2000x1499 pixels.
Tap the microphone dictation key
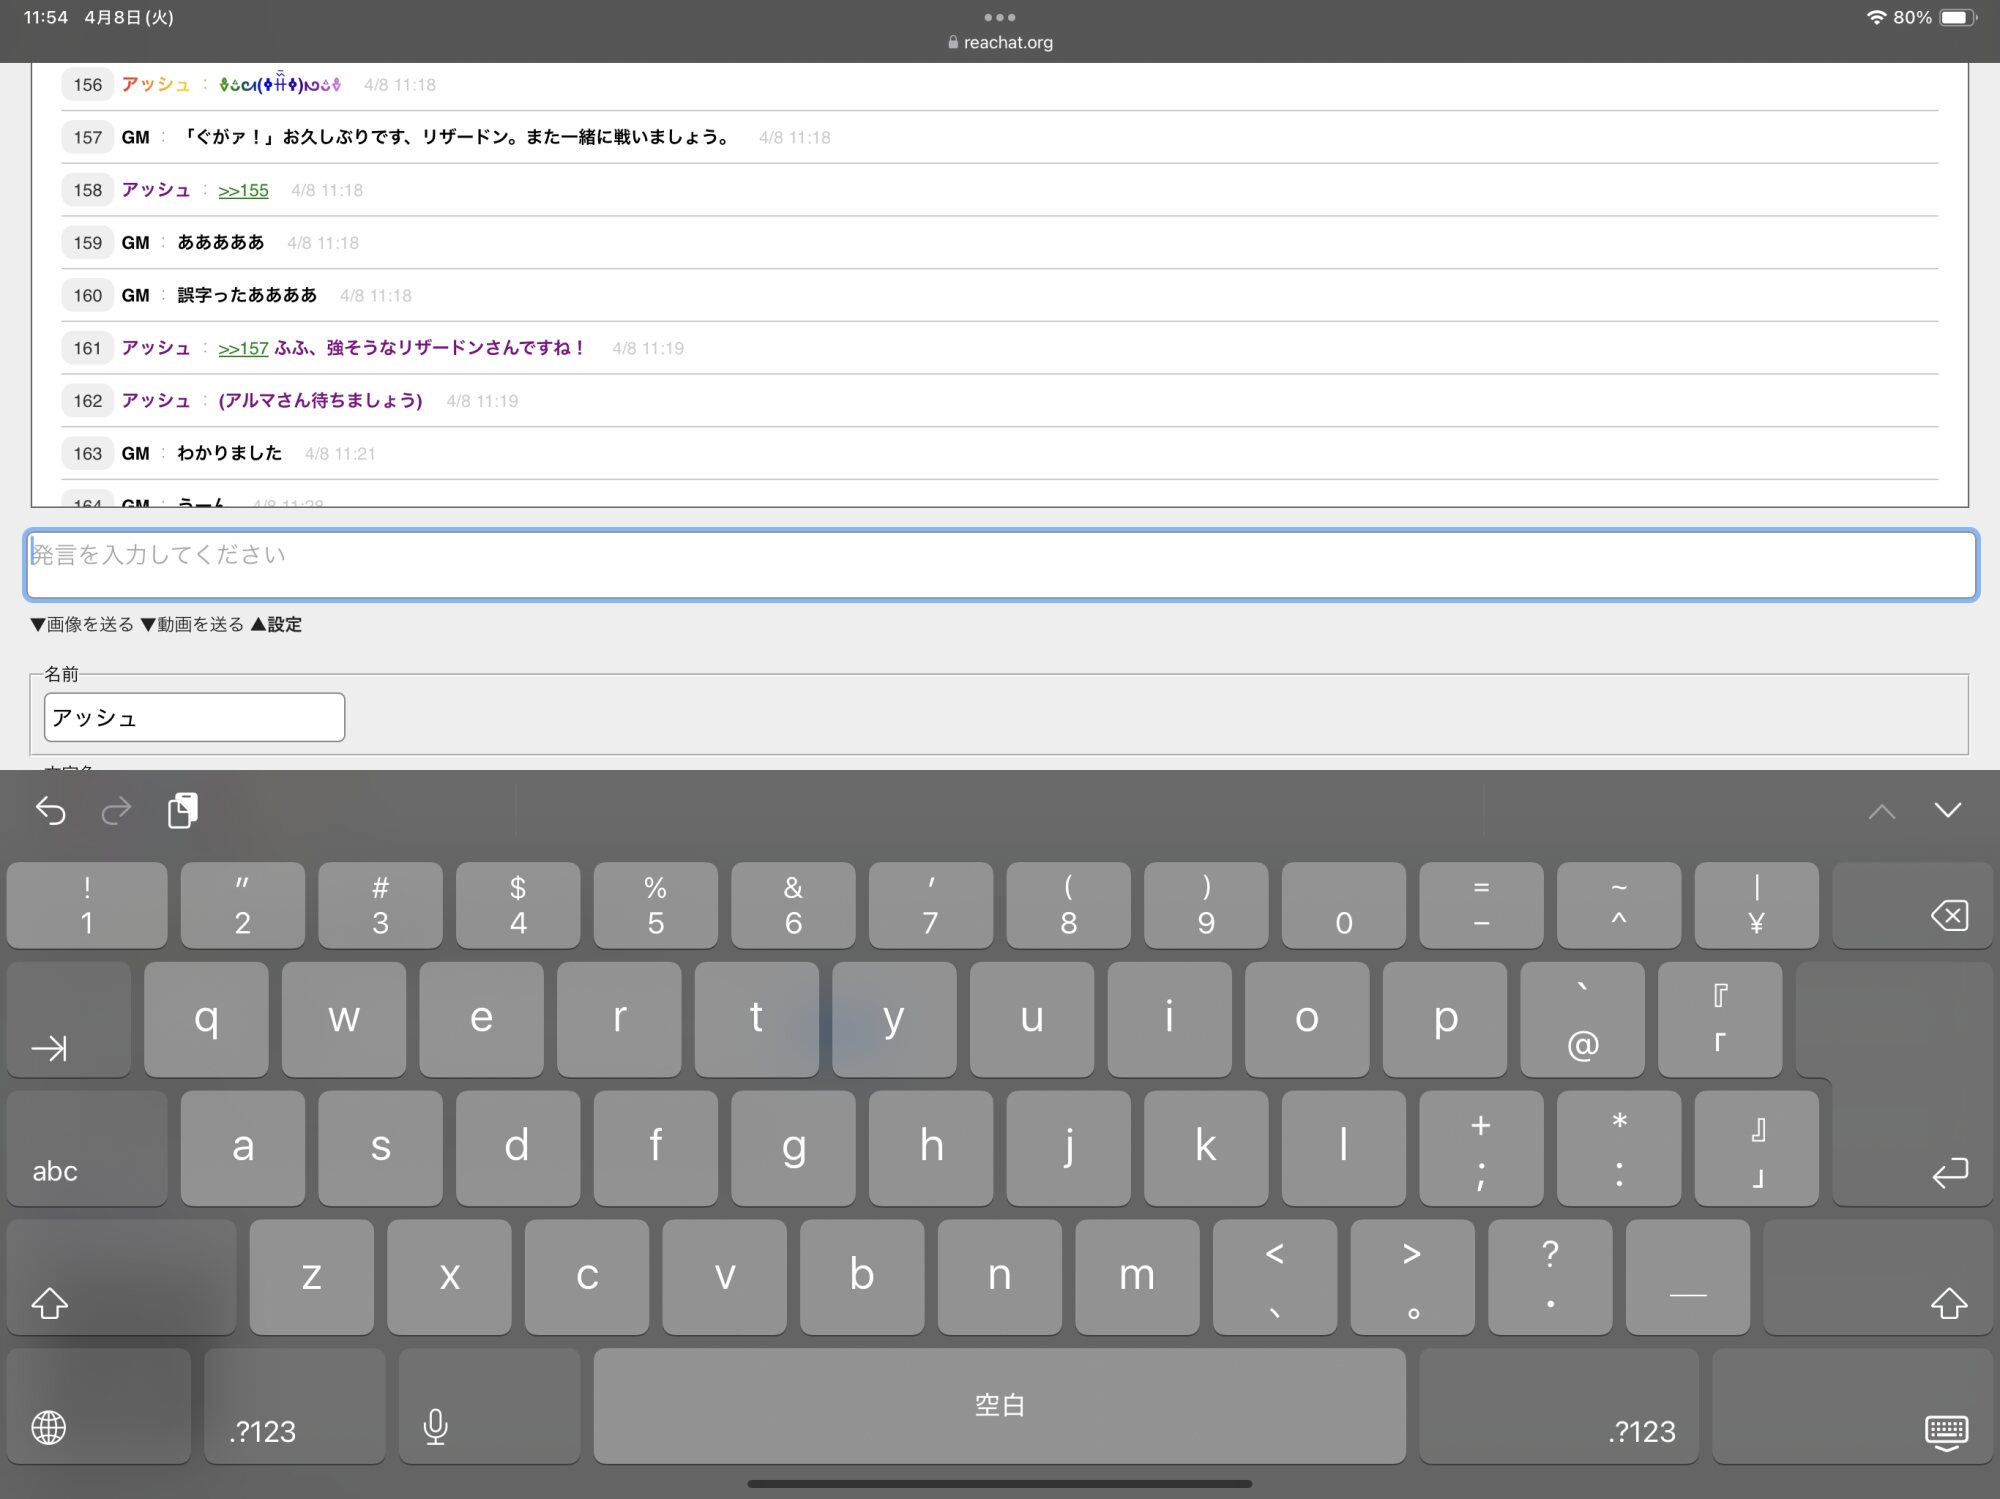pos(435,1425)
